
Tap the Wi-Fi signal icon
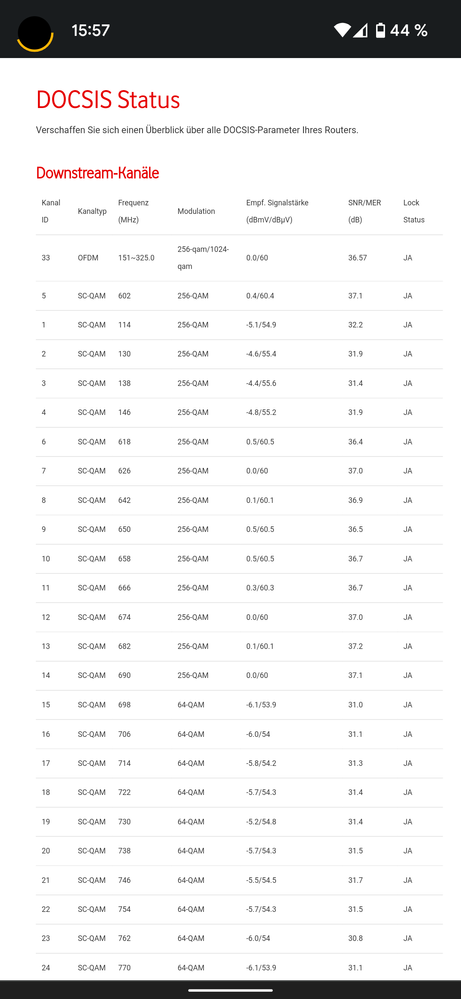[343, 30]
